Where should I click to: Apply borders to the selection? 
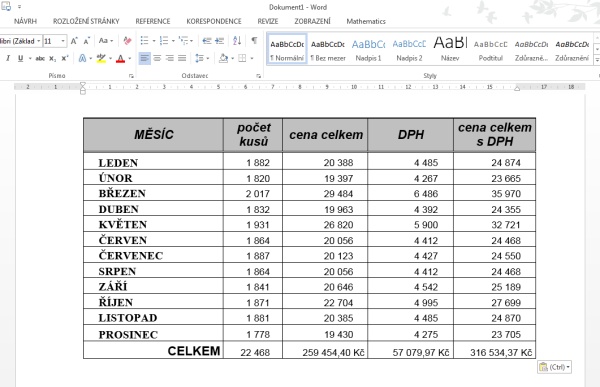tap(242, 58)
